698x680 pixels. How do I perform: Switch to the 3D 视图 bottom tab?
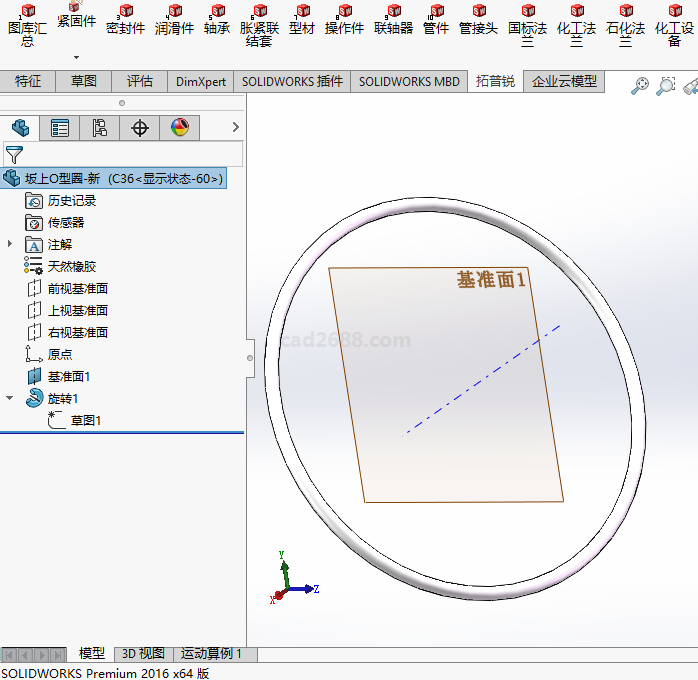pos(143,653)
